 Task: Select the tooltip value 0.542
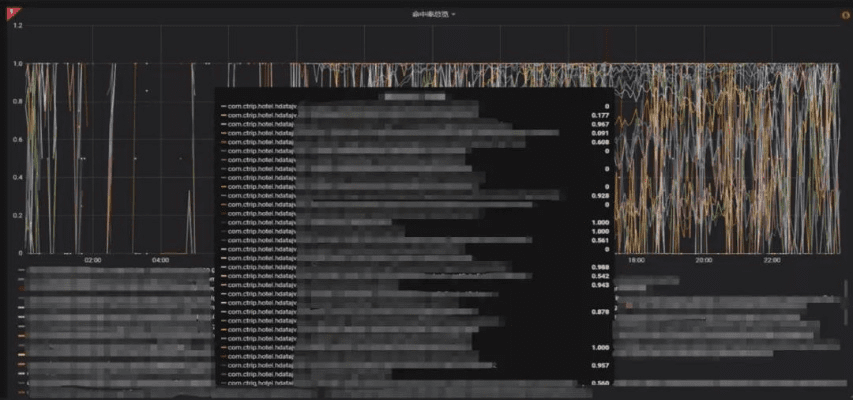600,276
